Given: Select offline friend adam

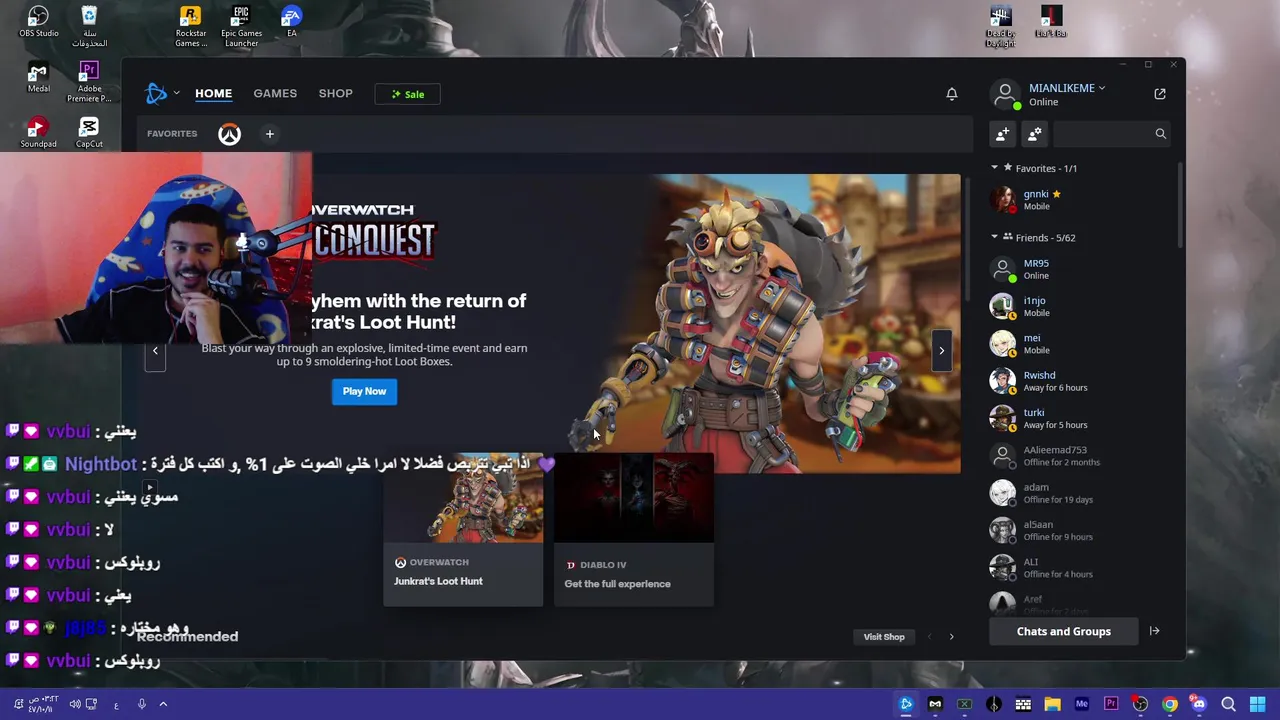Looking at the screenshot, I should point(1080,493).
